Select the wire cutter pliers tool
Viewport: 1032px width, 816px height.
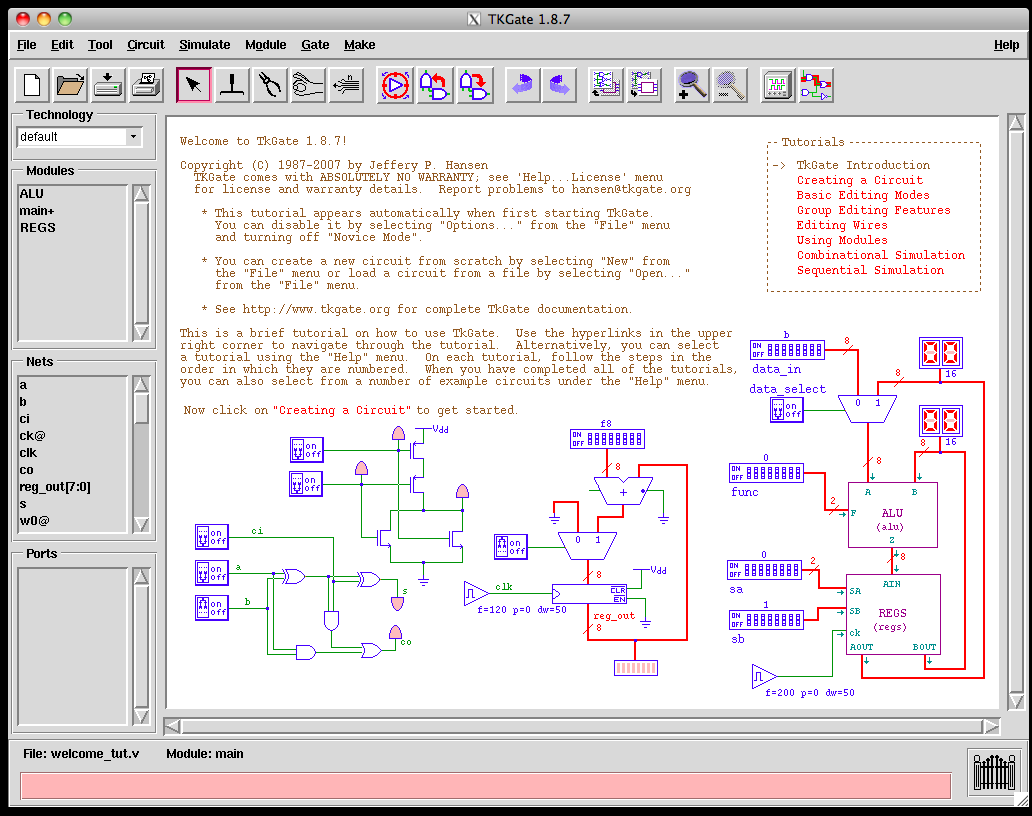click(x=270, y=86)
